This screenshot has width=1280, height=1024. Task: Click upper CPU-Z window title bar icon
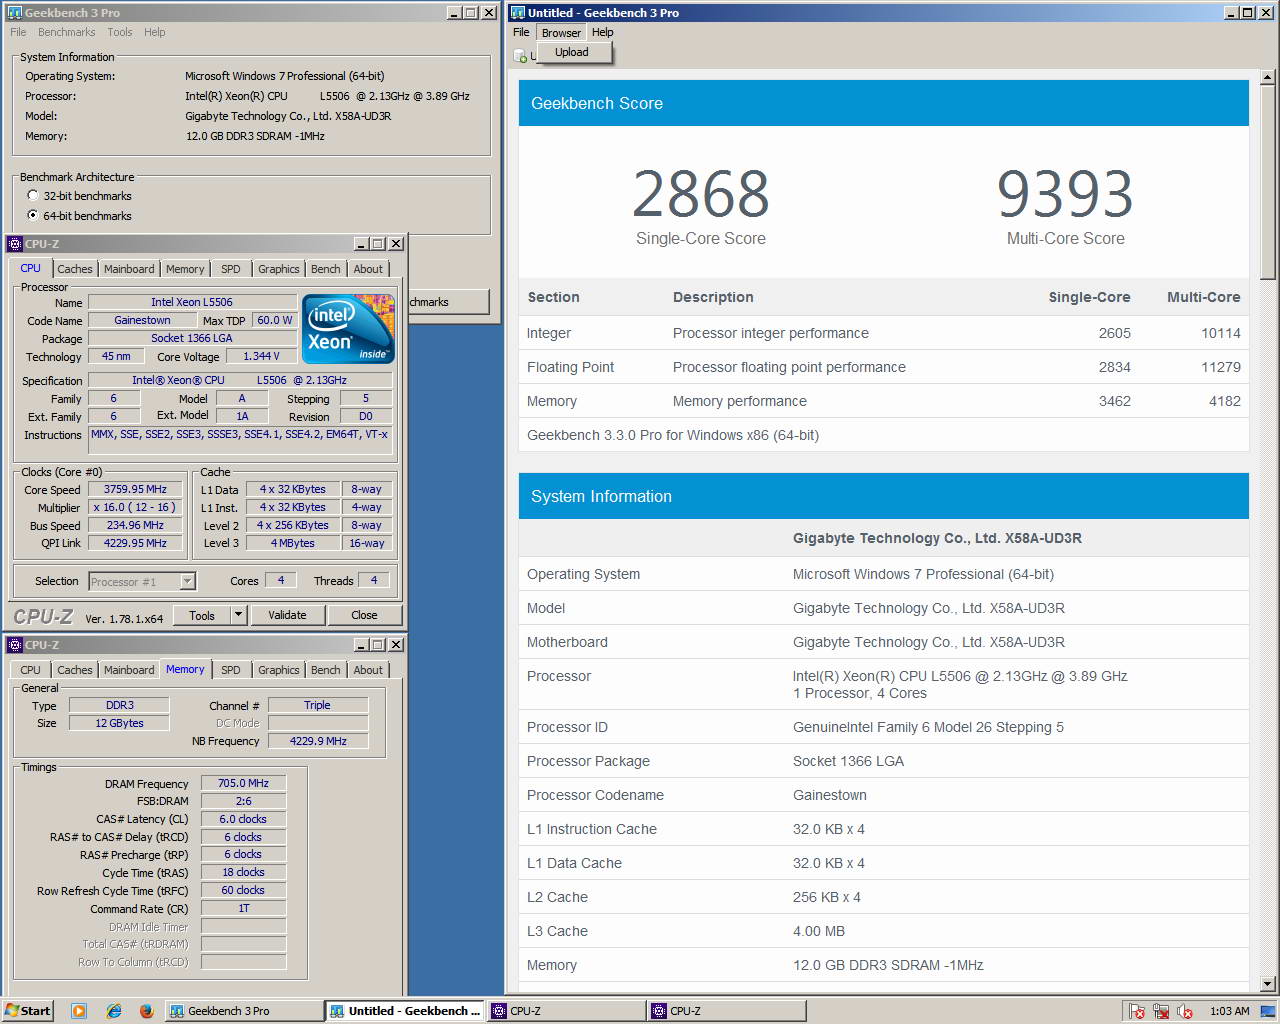15,243
